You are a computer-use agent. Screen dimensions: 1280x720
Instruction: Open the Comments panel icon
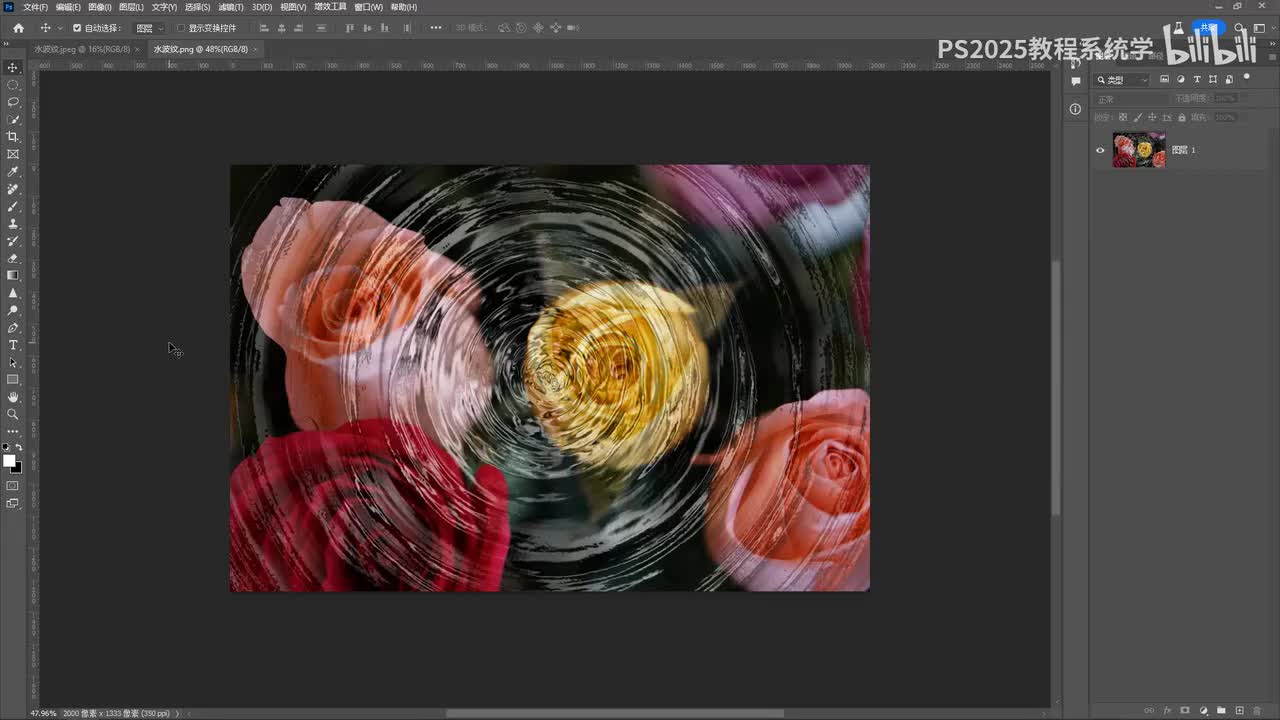click(1076, 82)
